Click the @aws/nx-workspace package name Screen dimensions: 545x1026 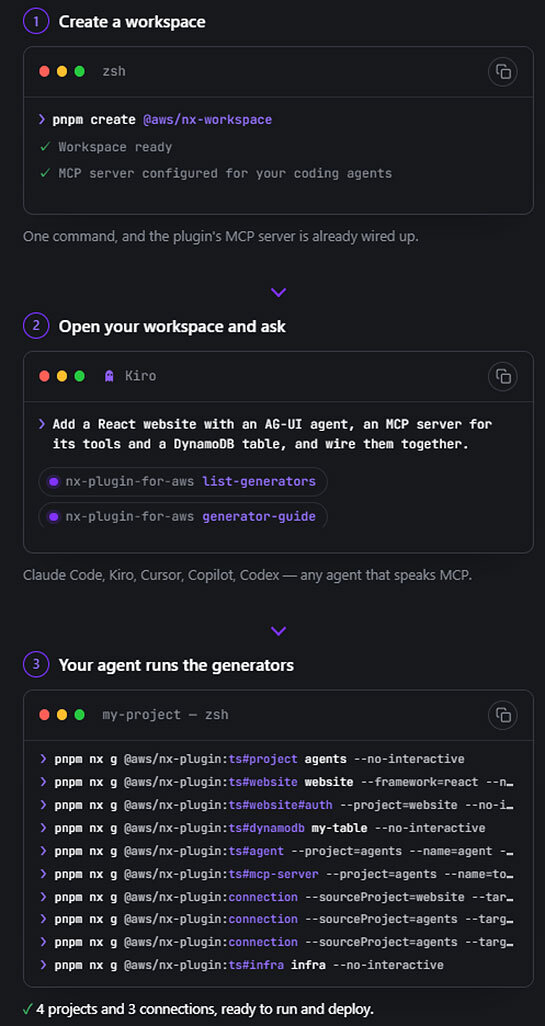click(x=207, y=120)
